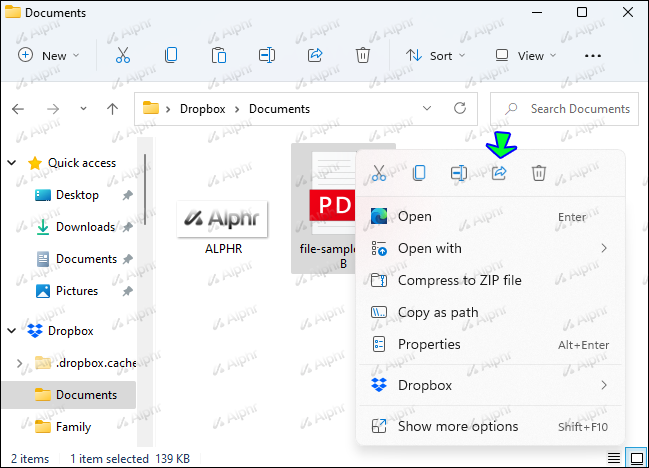Click the Rename icon in the top toolbar
The width and height of the screenshot is (649, 468).
coord(267,55)
